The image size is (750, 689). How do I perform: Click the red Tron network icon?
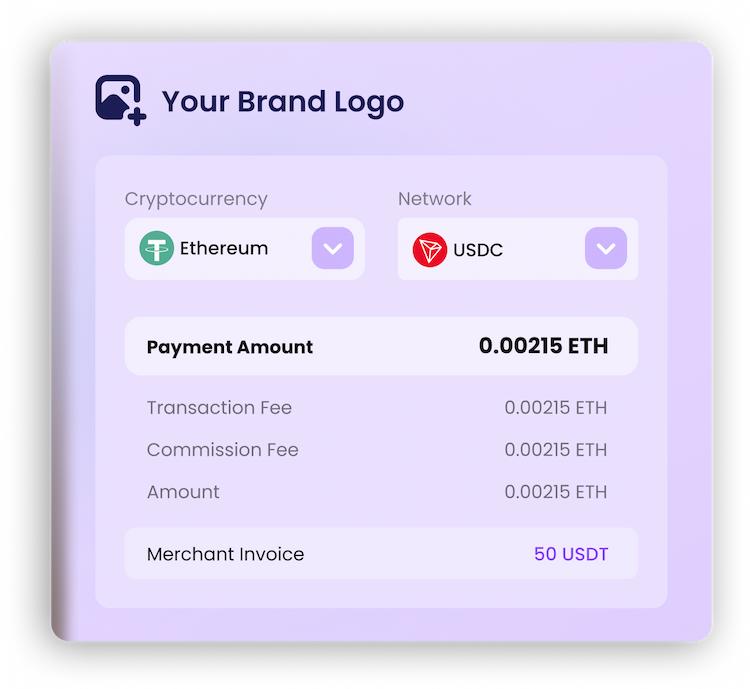click(x=430, y=249)
